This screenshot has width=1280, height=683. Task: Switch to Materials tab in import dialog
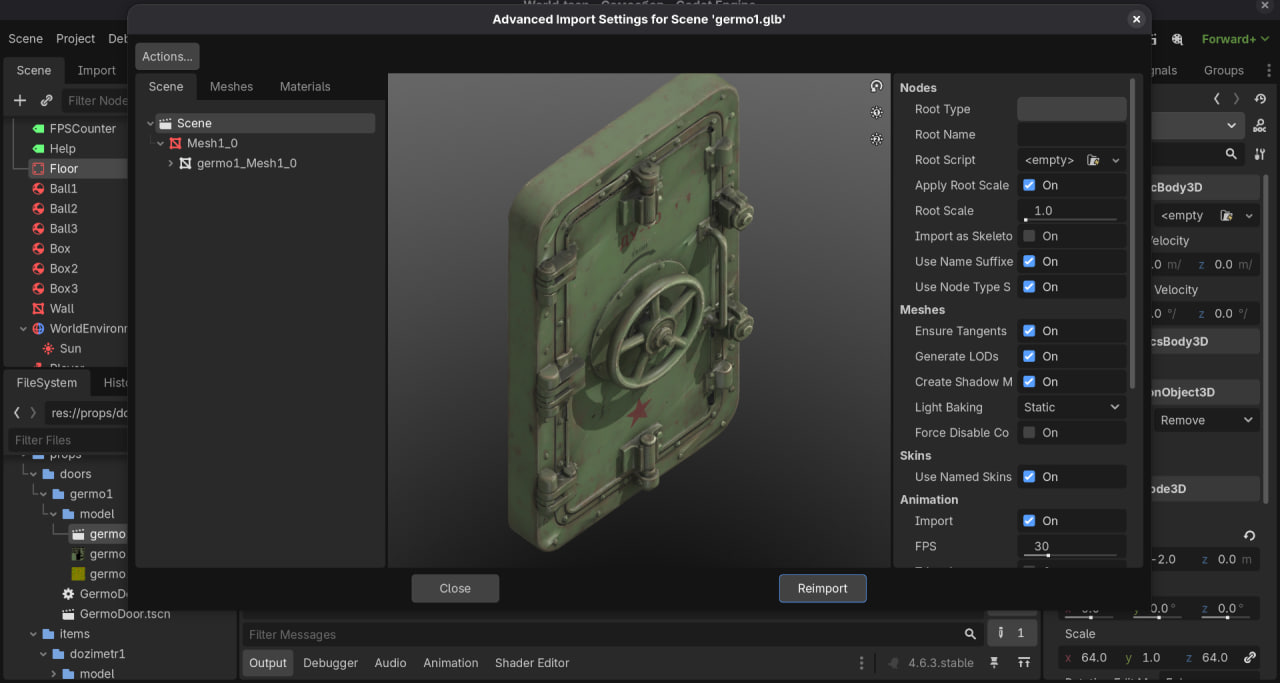[305, 87]
